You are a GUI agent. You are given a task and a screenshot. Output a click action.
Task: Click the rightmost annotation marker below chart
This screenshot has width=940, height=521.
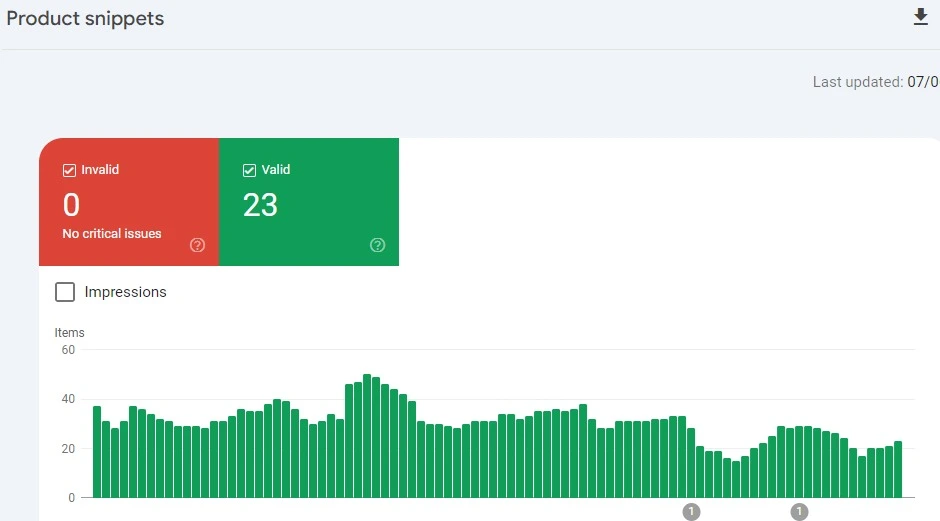[799, 512]
